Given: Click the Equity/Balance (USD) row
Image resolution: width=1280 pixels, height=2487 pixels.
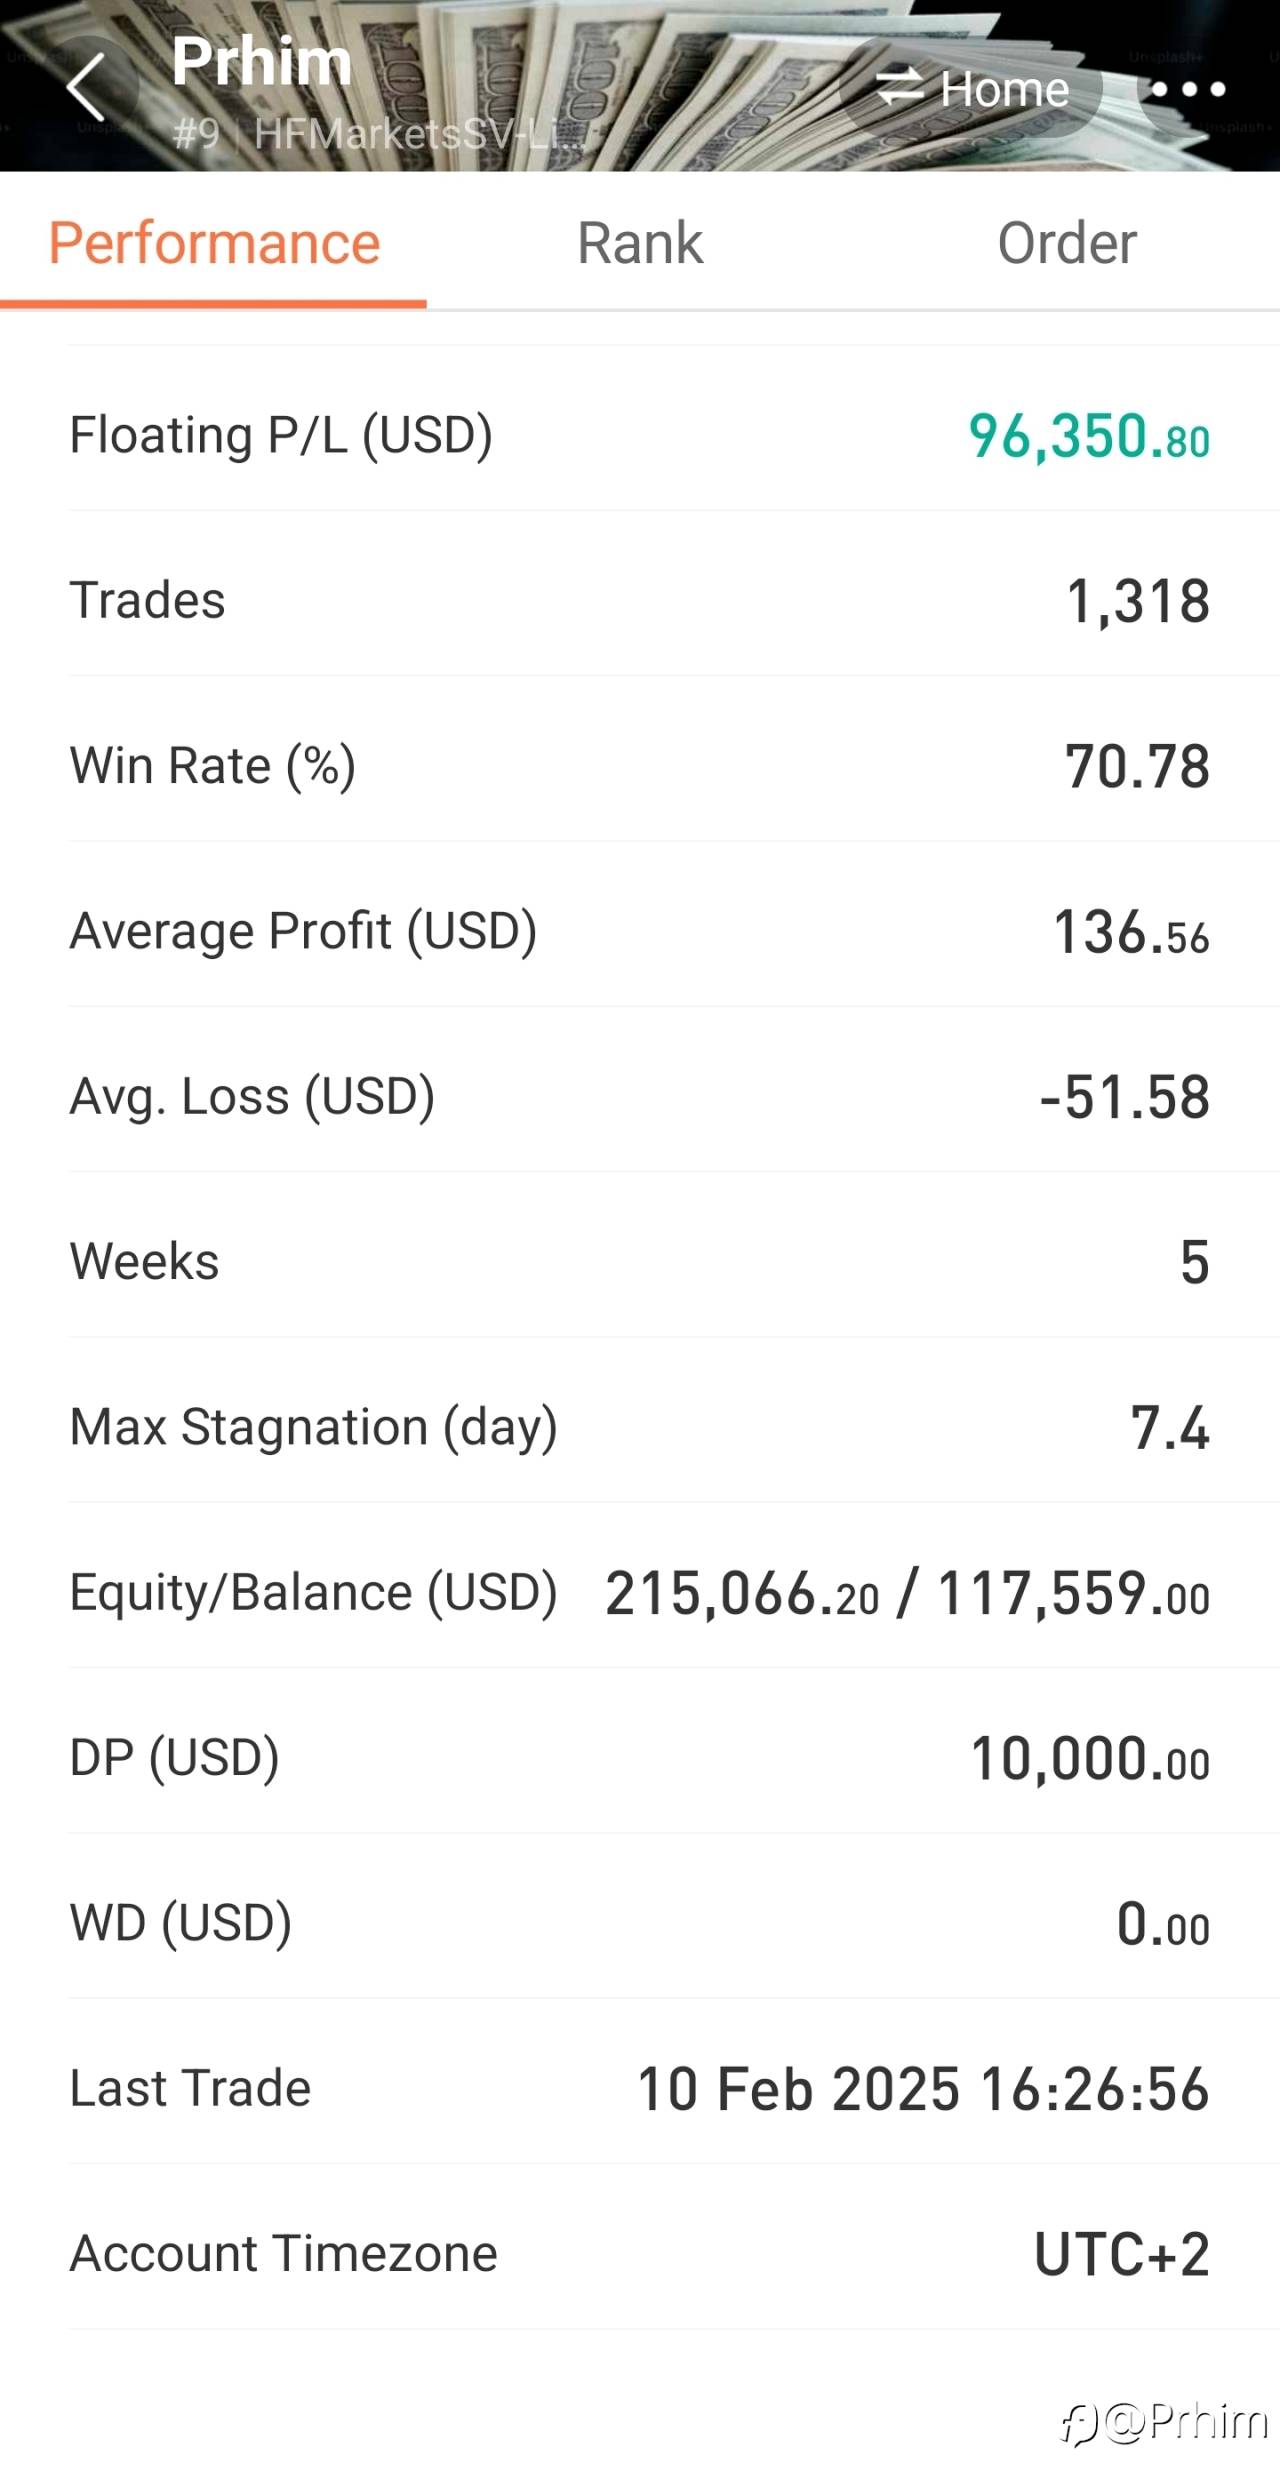Looking at the screenshot, I should coord(640,1592).
